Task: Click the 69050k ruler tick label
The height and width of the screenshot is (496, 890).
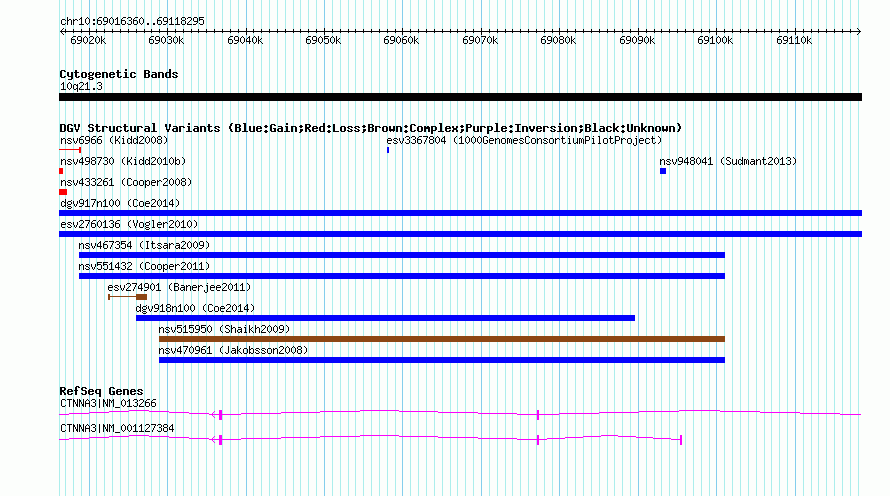Action: (x=323, y=40)
